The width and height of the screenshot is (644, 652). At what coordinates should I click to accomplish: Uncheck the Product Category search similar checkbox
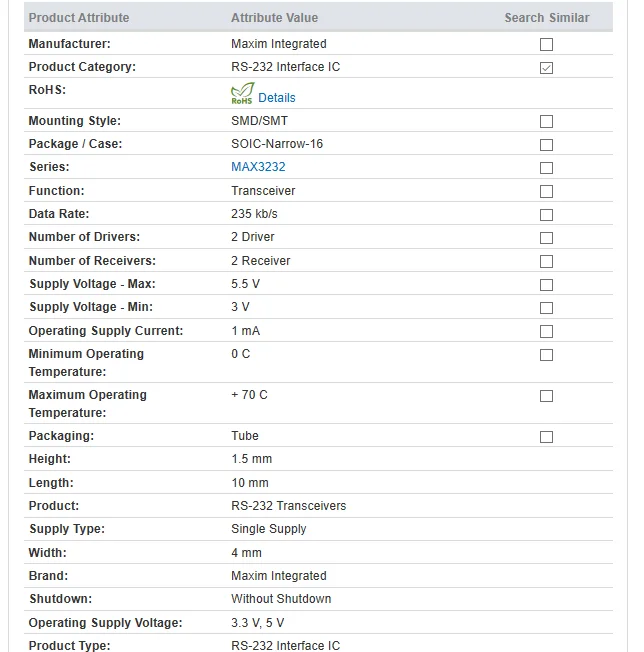pyautogui.click(x=546, y=68)
